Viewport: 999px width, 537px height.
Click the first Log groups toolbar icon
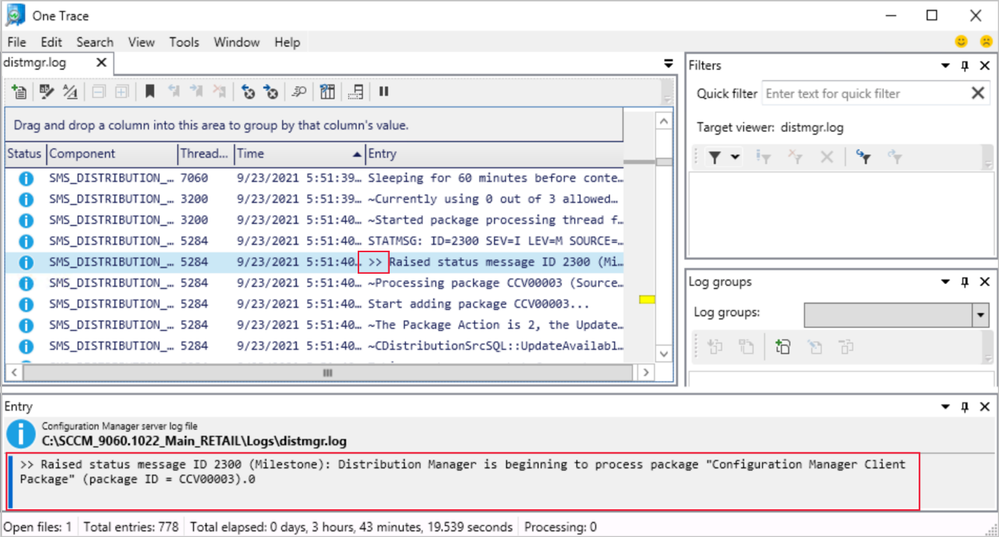[715, 347]
